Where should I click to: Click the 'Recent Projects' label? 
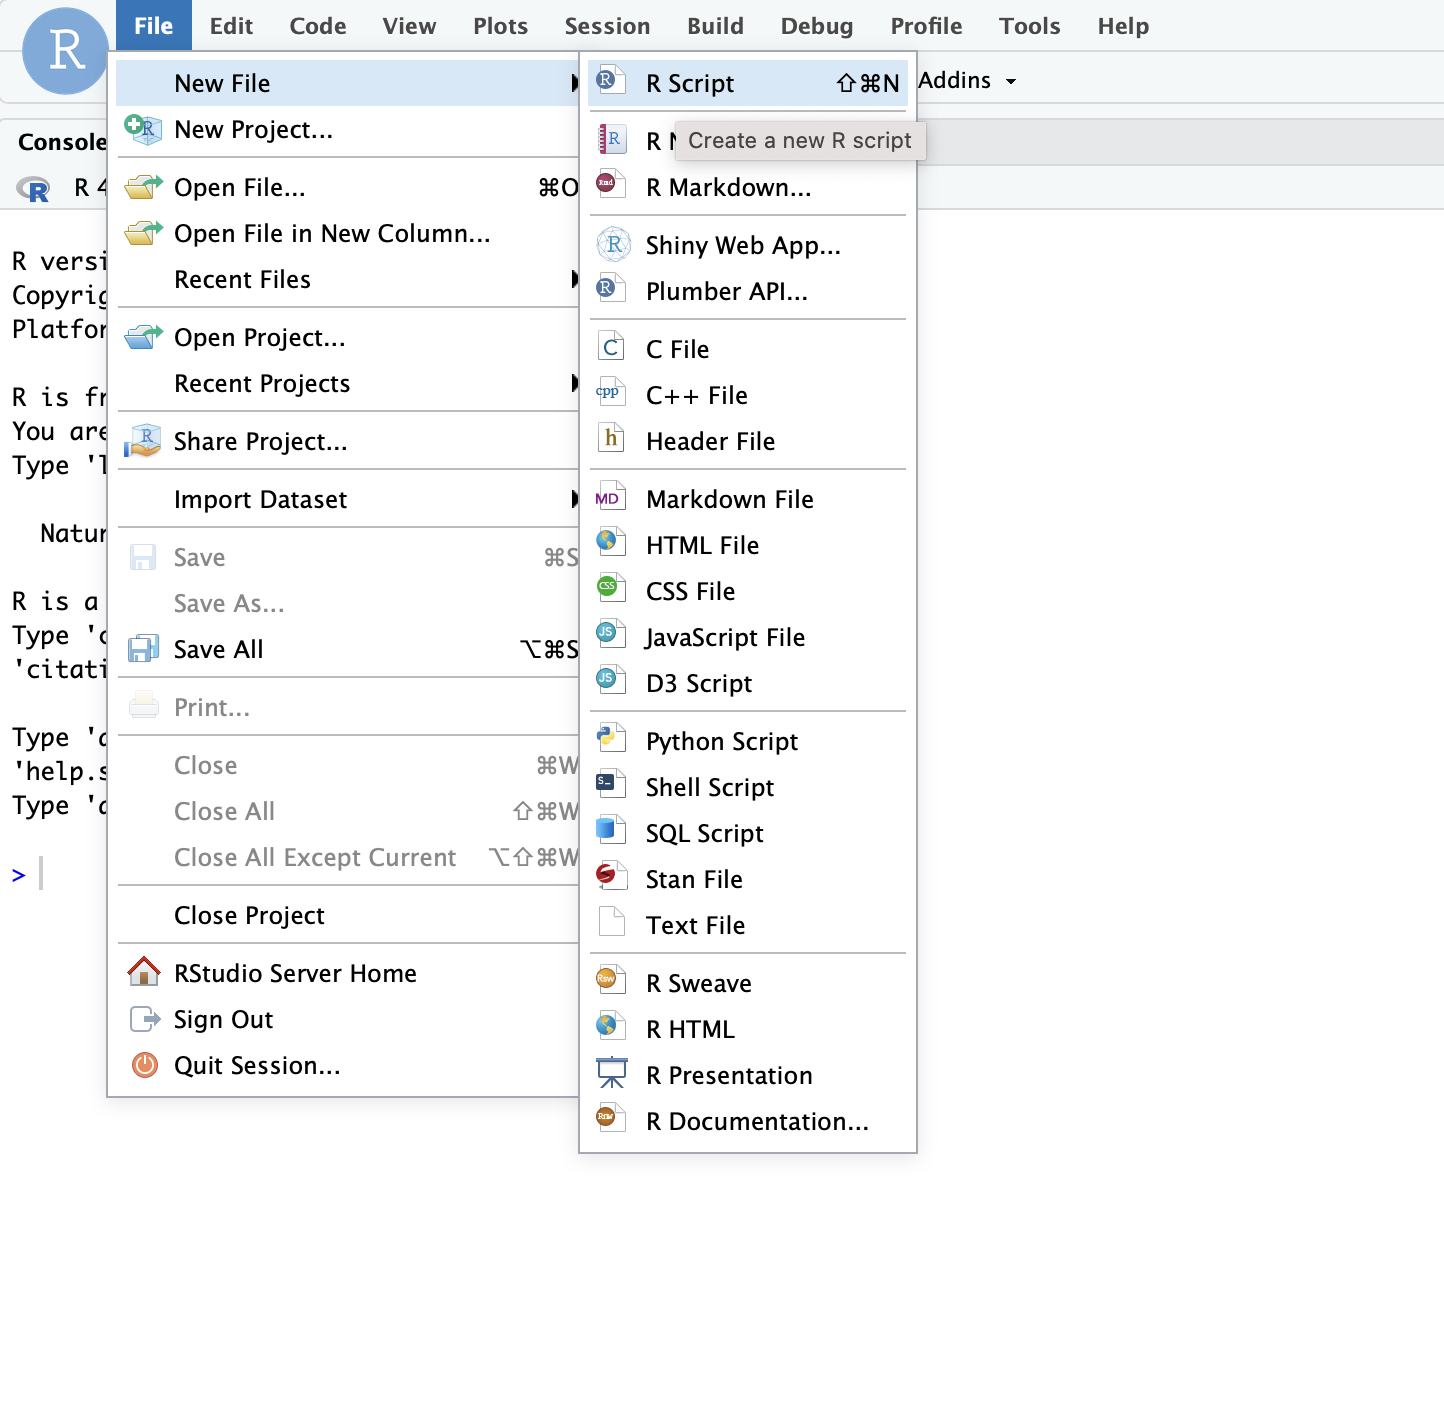[262, 383]
